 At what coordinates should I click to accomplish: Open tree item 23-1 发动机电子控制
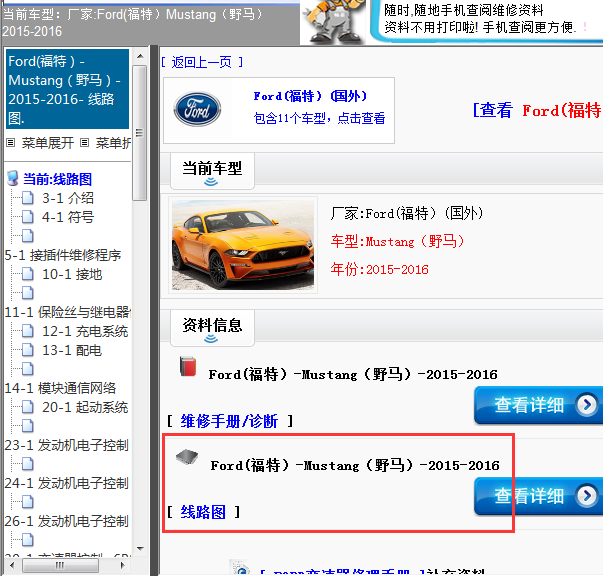pos(67,445)
